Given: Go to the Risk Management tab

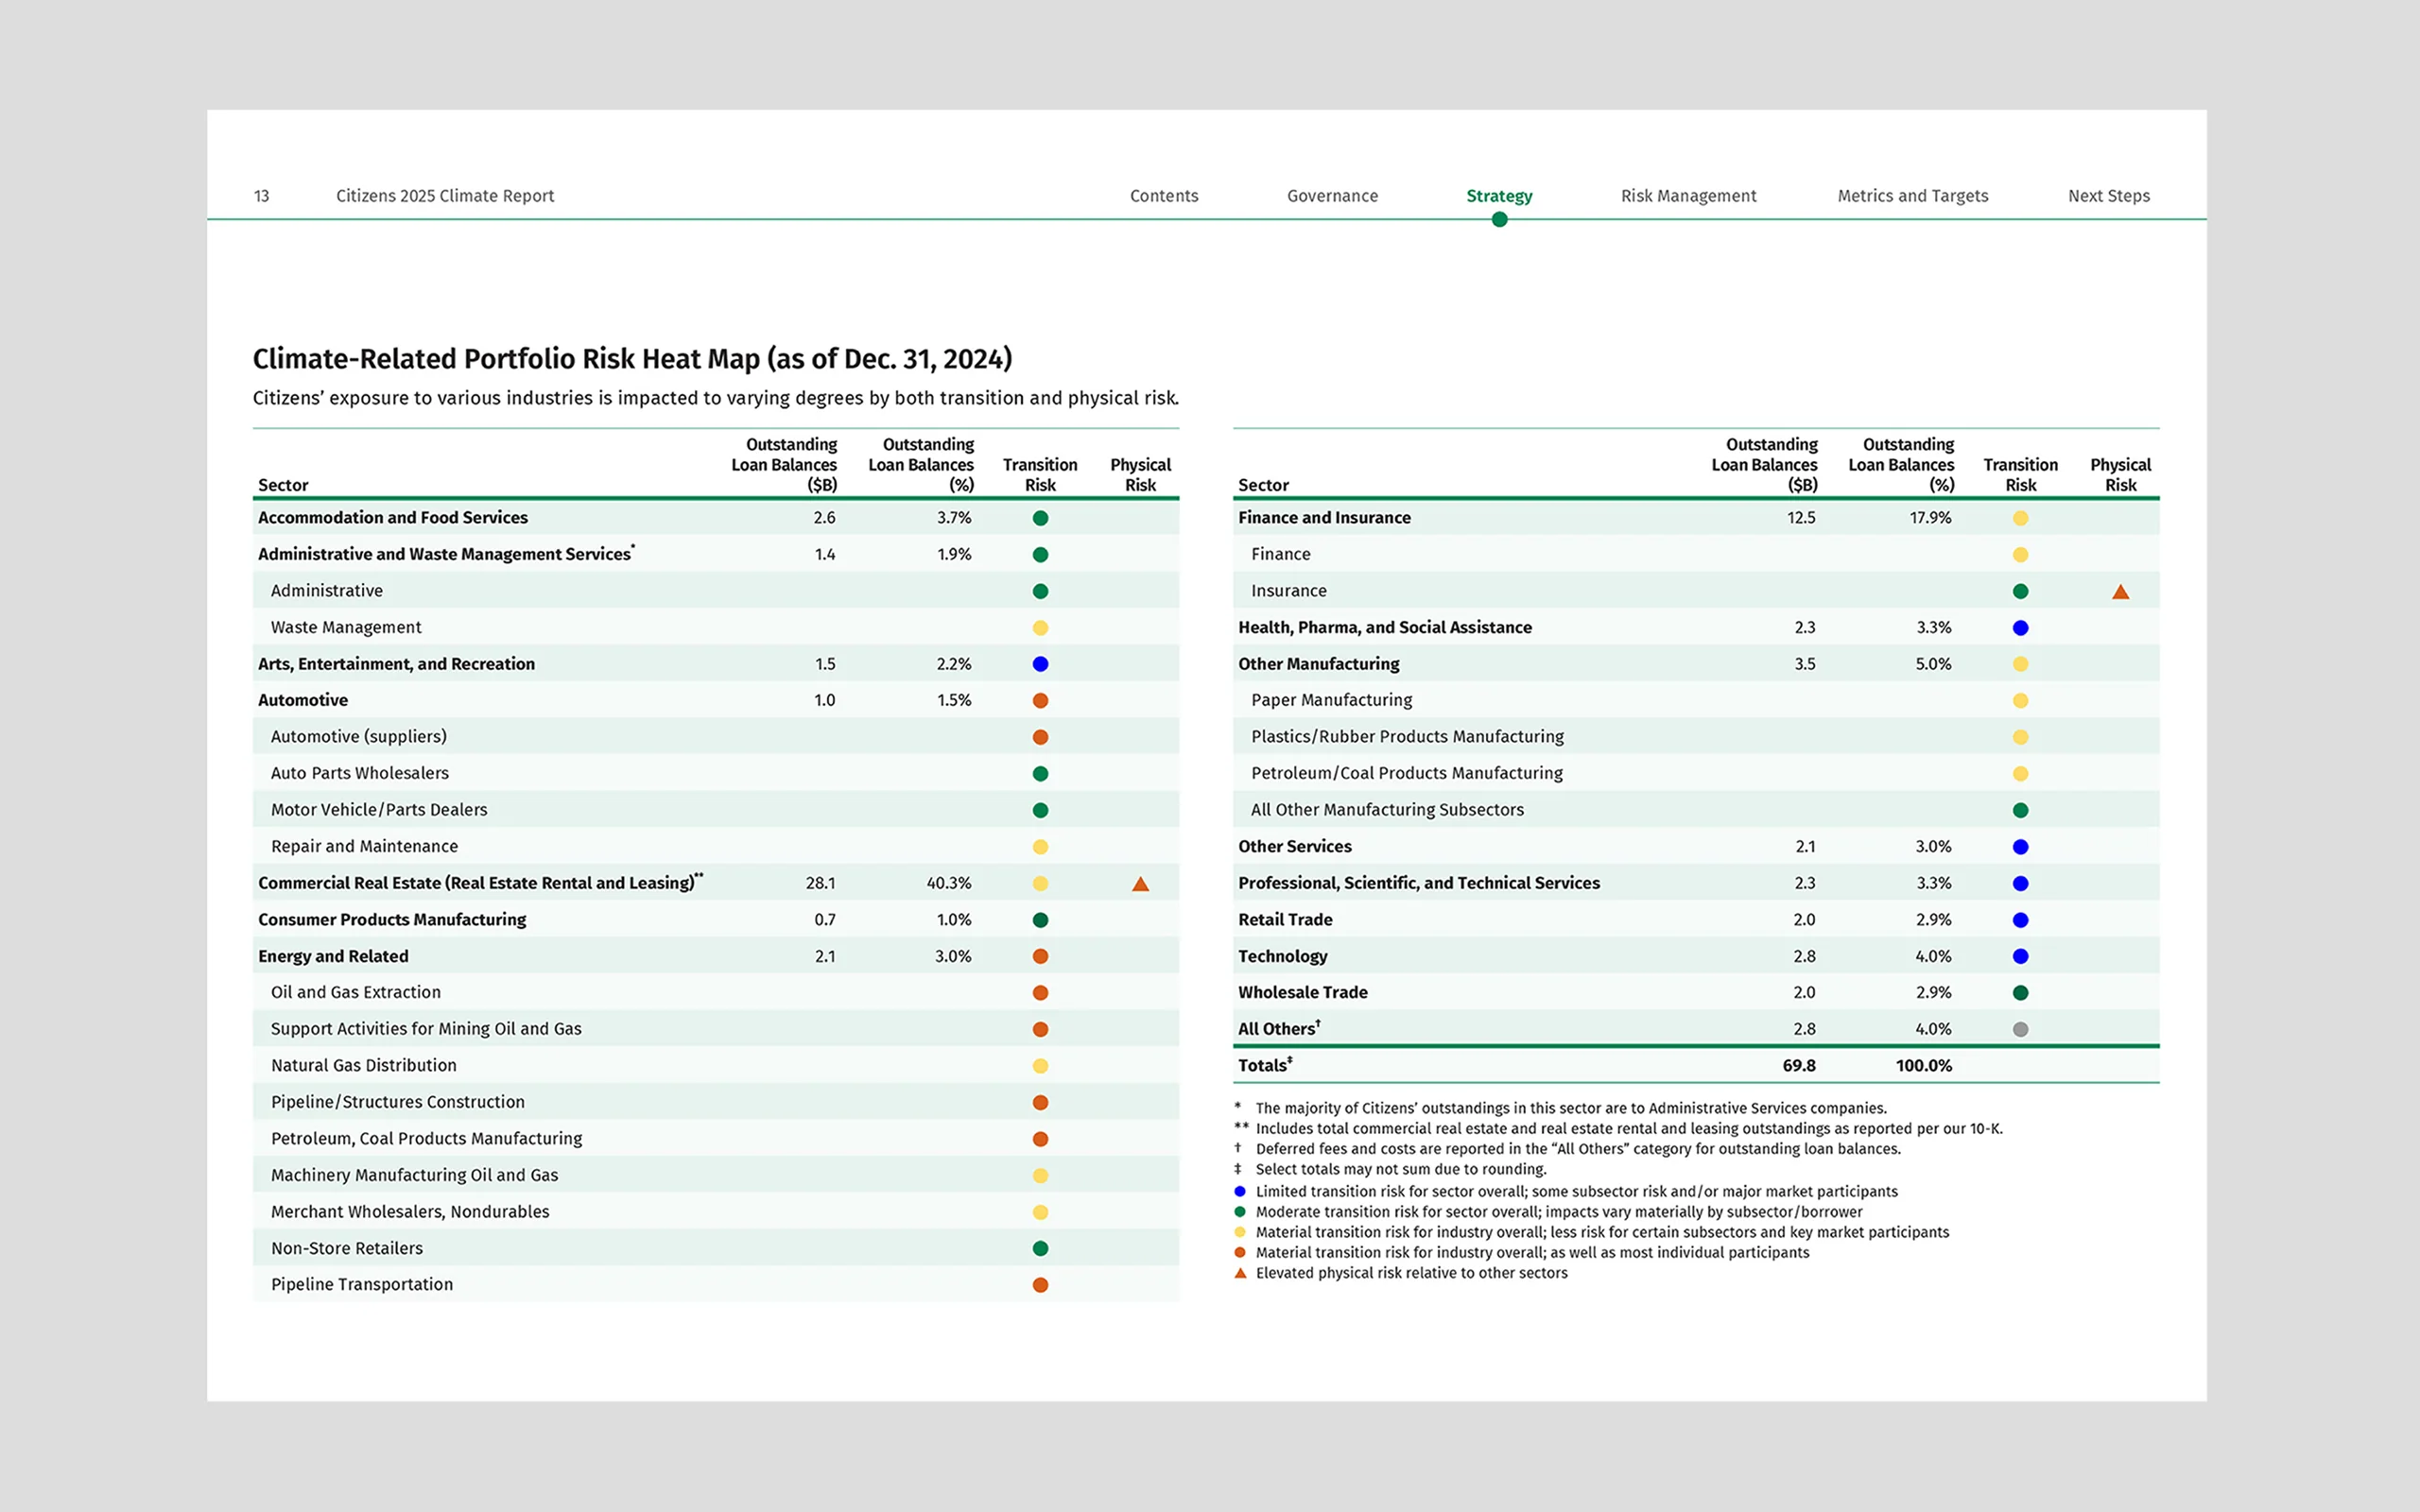Looking at the screenshot, I should click(x=1688, y=196).
